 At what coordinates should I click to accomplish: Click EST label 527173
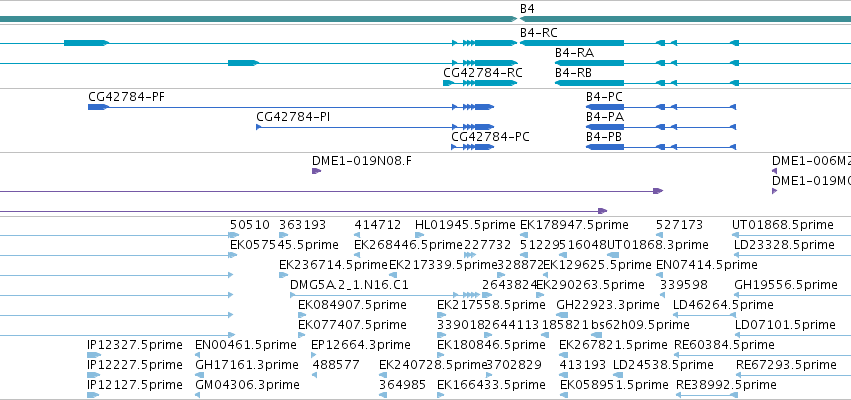click(679, 225)
